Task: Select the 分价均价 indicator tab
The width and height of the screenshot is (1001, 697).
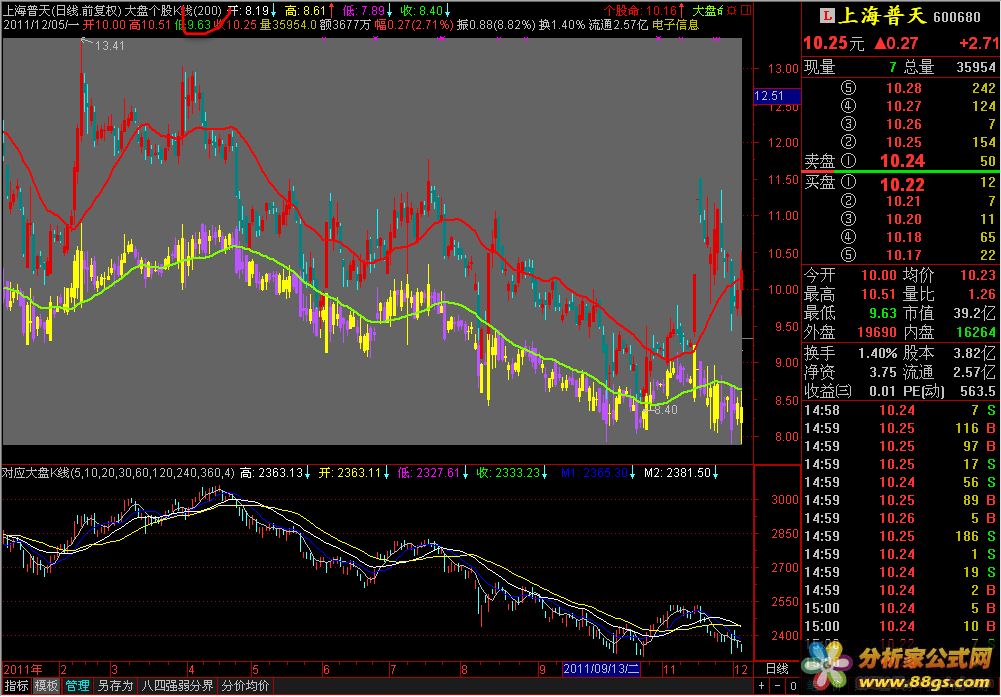Action: [x=245, y=686]
